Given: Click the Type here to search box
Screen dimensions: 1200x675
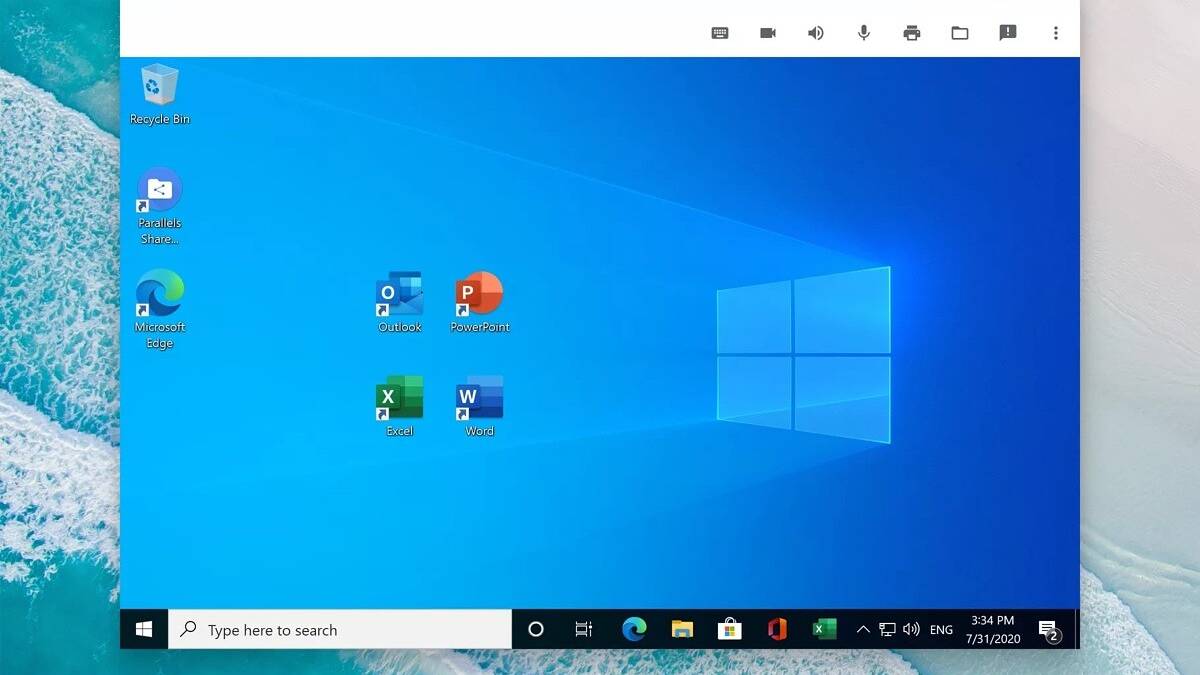Looking at the screenshot, I should coord(340,629).
